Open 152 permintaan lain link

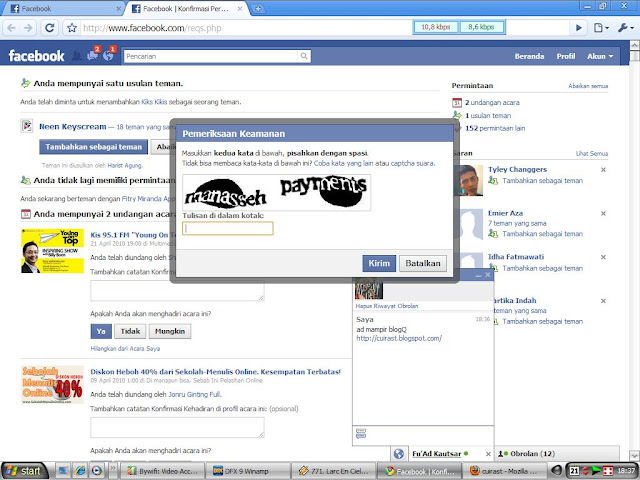point(495,128)
